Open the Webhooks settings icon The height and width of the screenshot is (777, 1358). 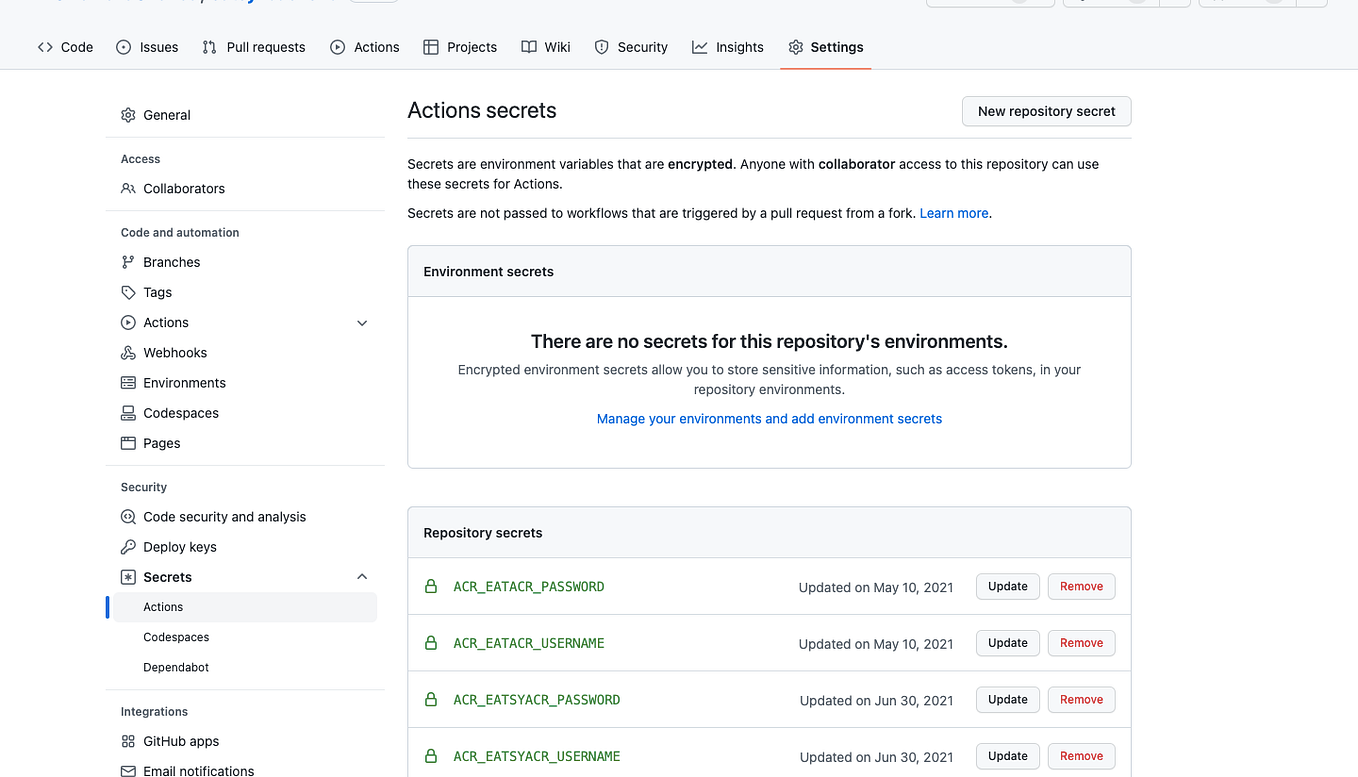point(128,352)
